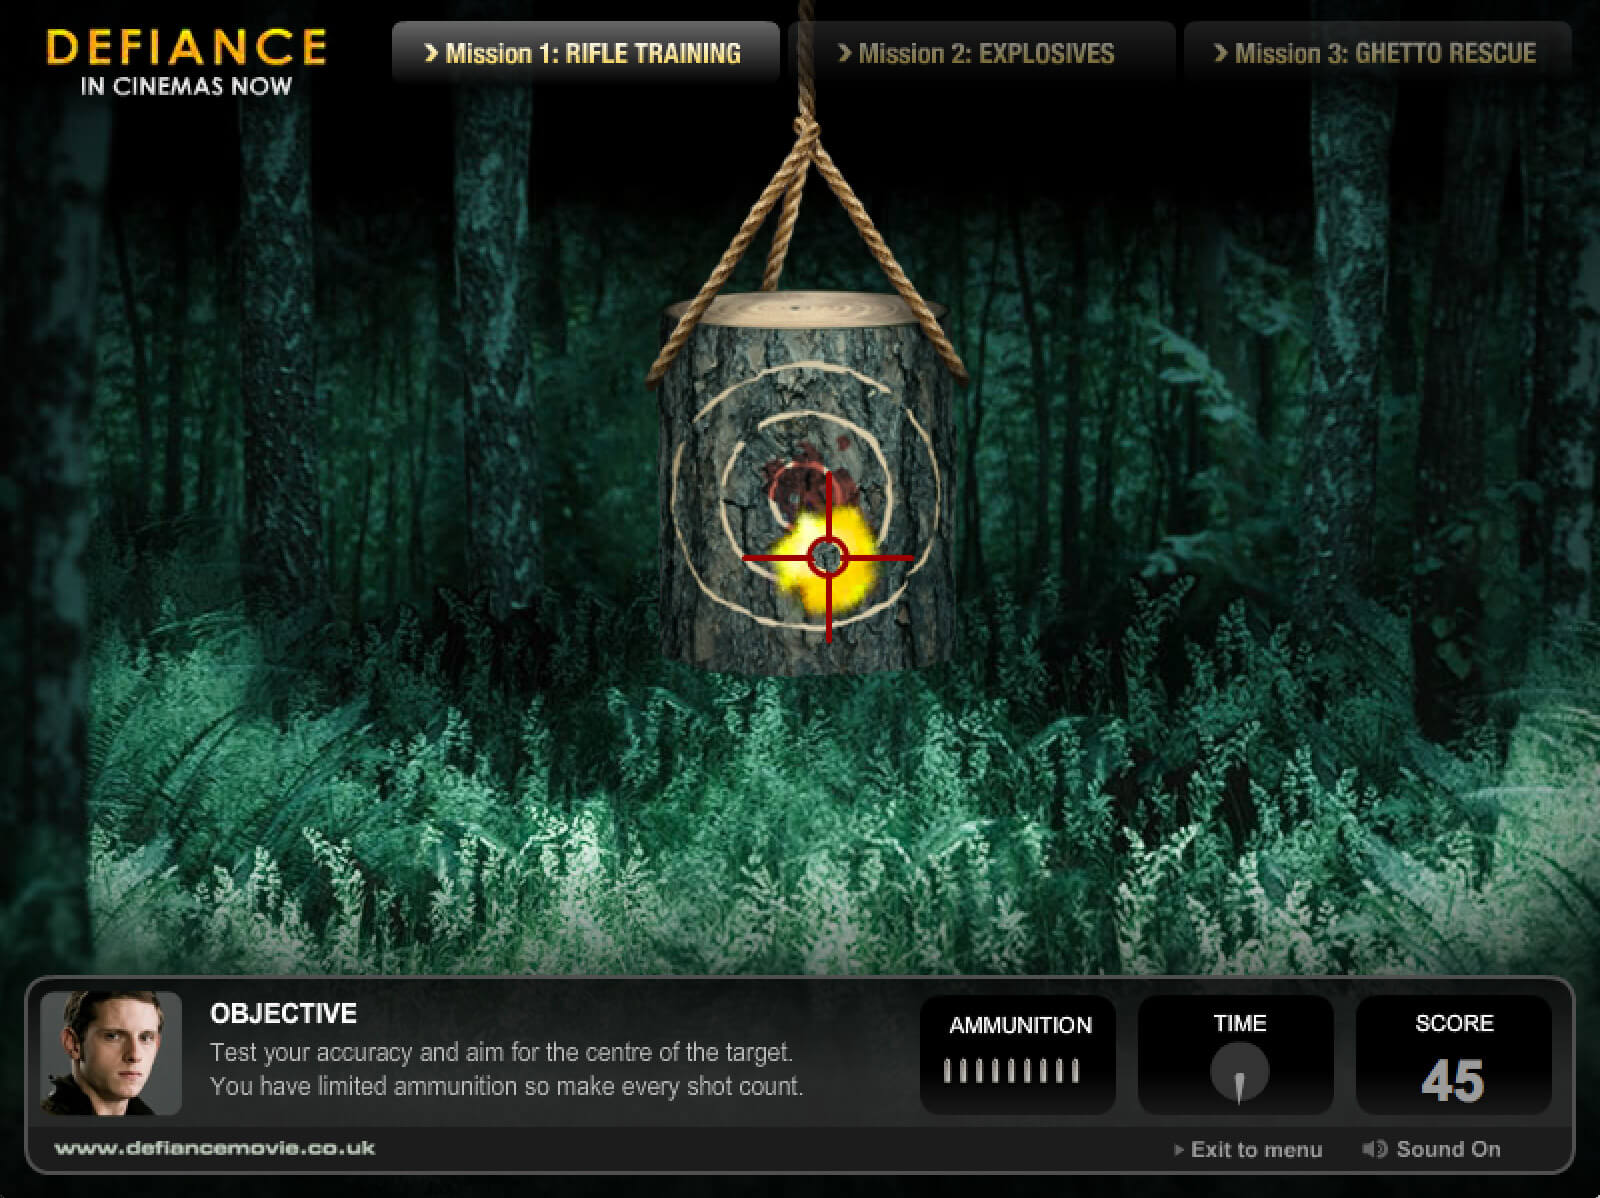1600x1198 pixels.
Task: Open Mission 1: RIFLE TRAINING tab
Action: (585, 53)
